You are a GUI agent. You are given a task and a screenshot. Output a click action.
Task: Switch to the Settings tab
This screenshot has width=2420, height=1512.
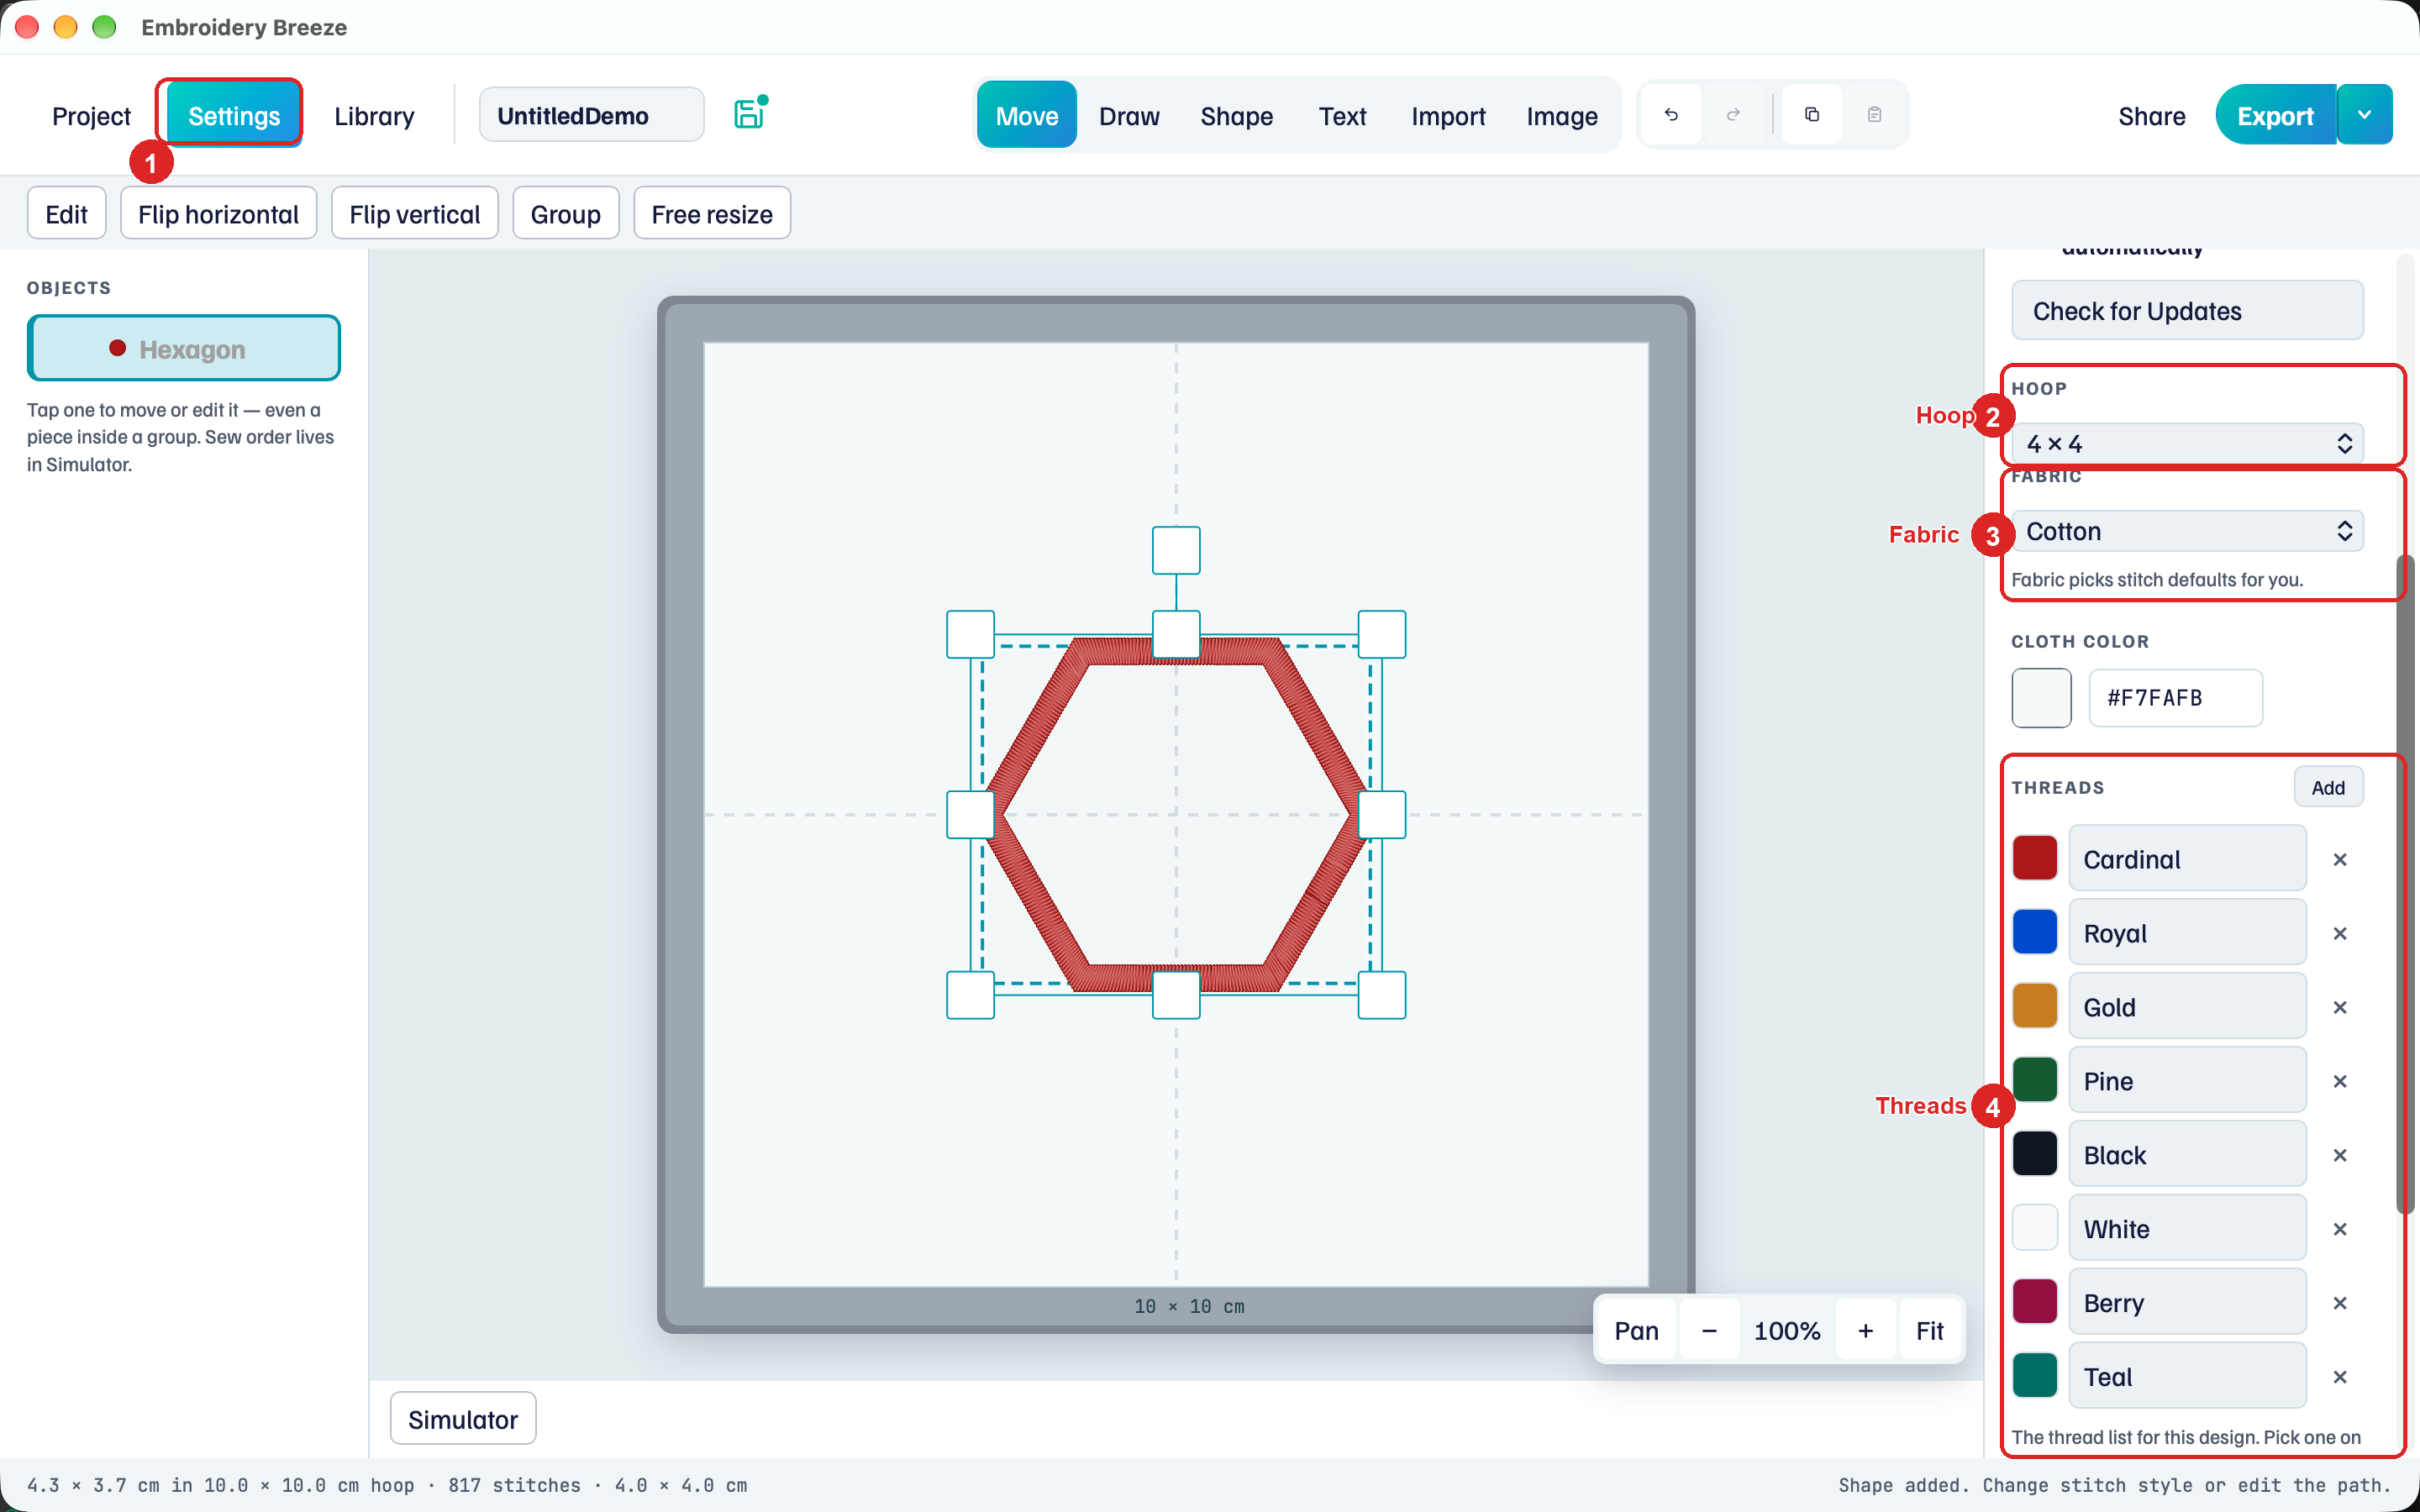[x=234, y=116]
